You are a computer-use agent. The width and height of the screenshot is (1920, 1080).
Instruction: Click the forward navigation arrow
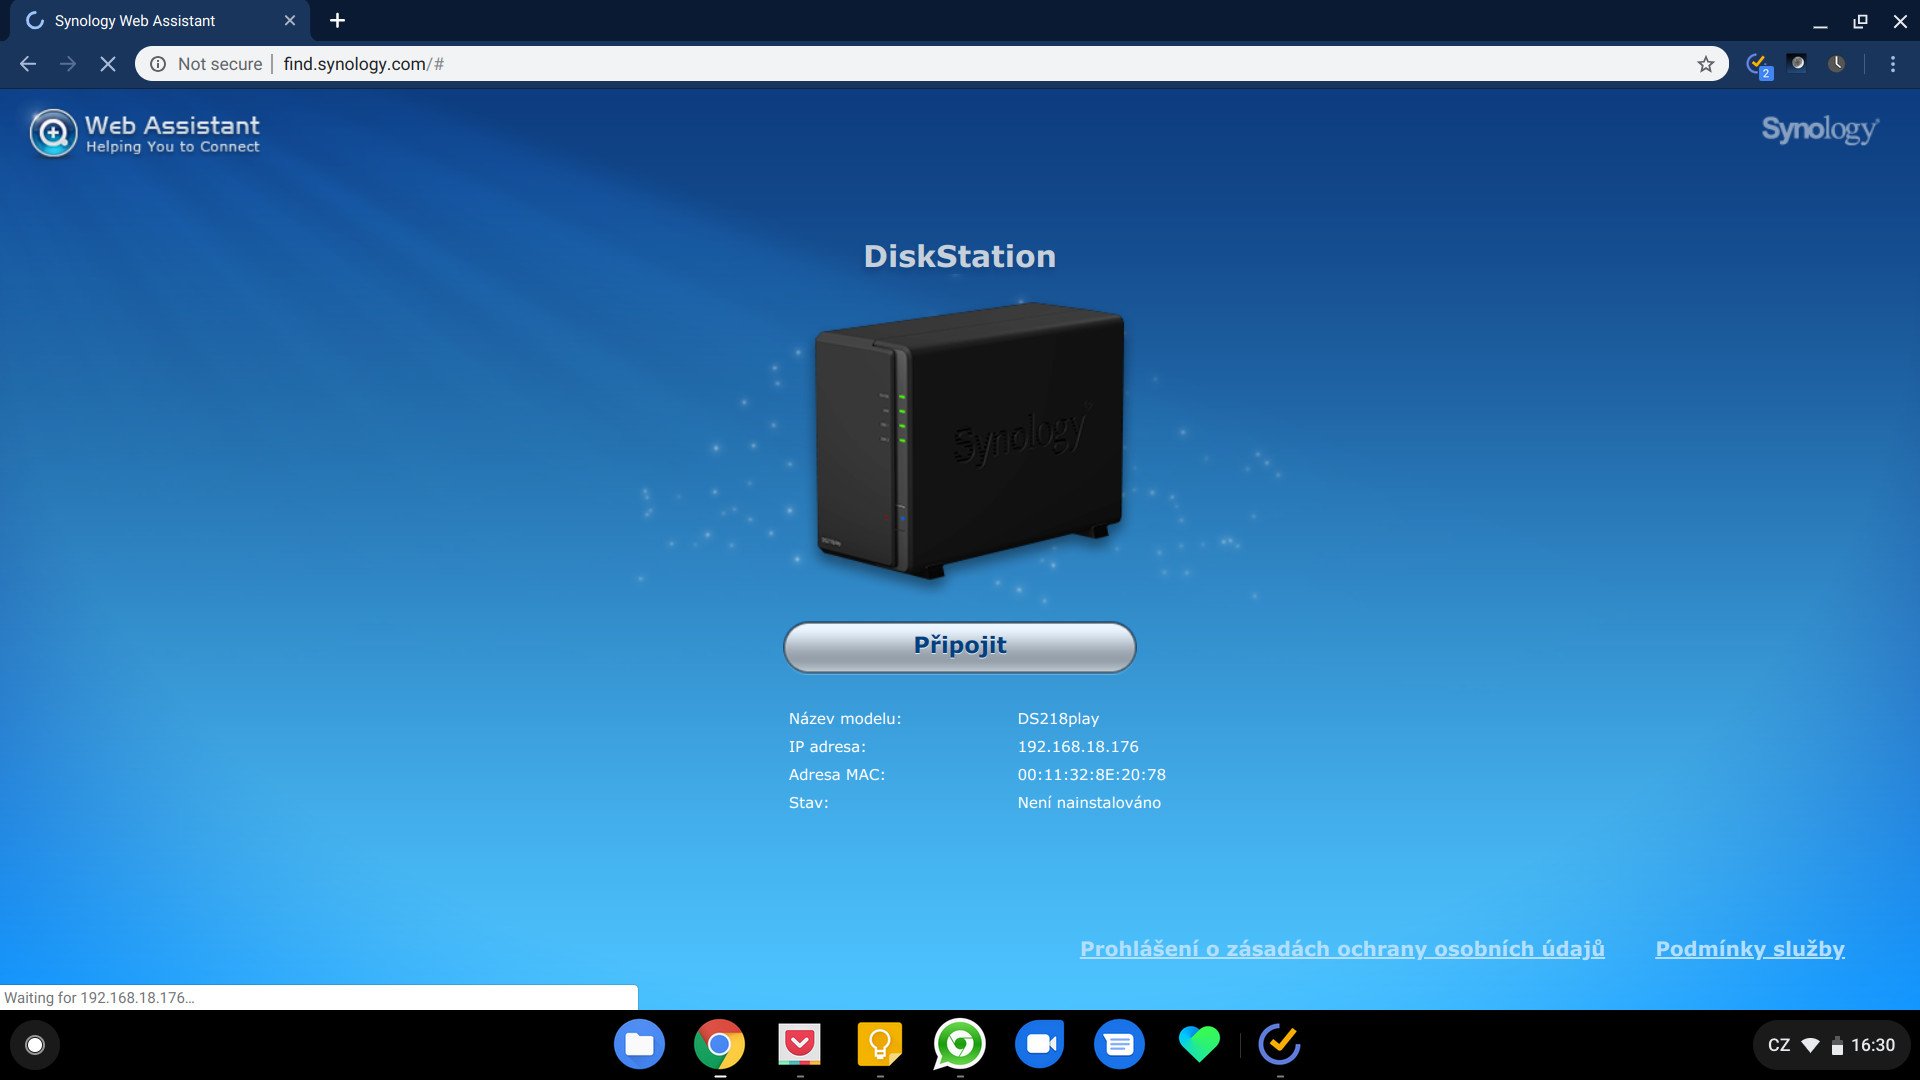point(68,64)
